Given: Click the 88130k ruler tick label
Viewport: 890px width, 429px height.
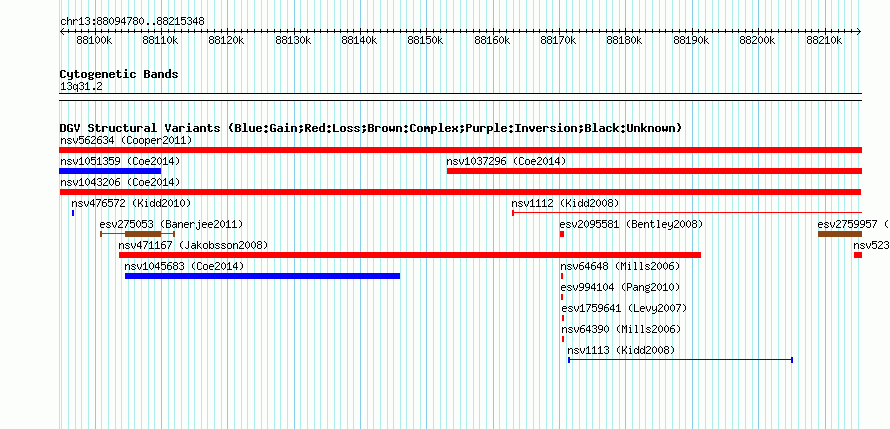Looking at the screenshot, I should coord(293,40).
